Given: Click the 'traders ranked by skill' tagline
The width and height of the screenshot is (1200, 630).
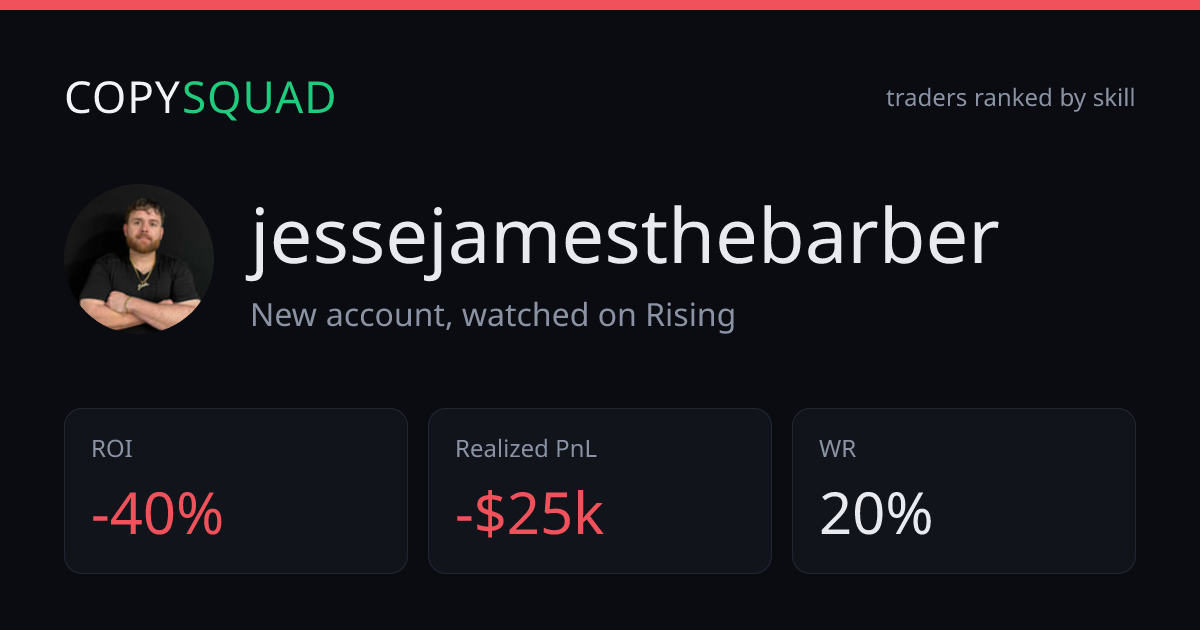Looking at the screenshot, I should point(1010,98).
